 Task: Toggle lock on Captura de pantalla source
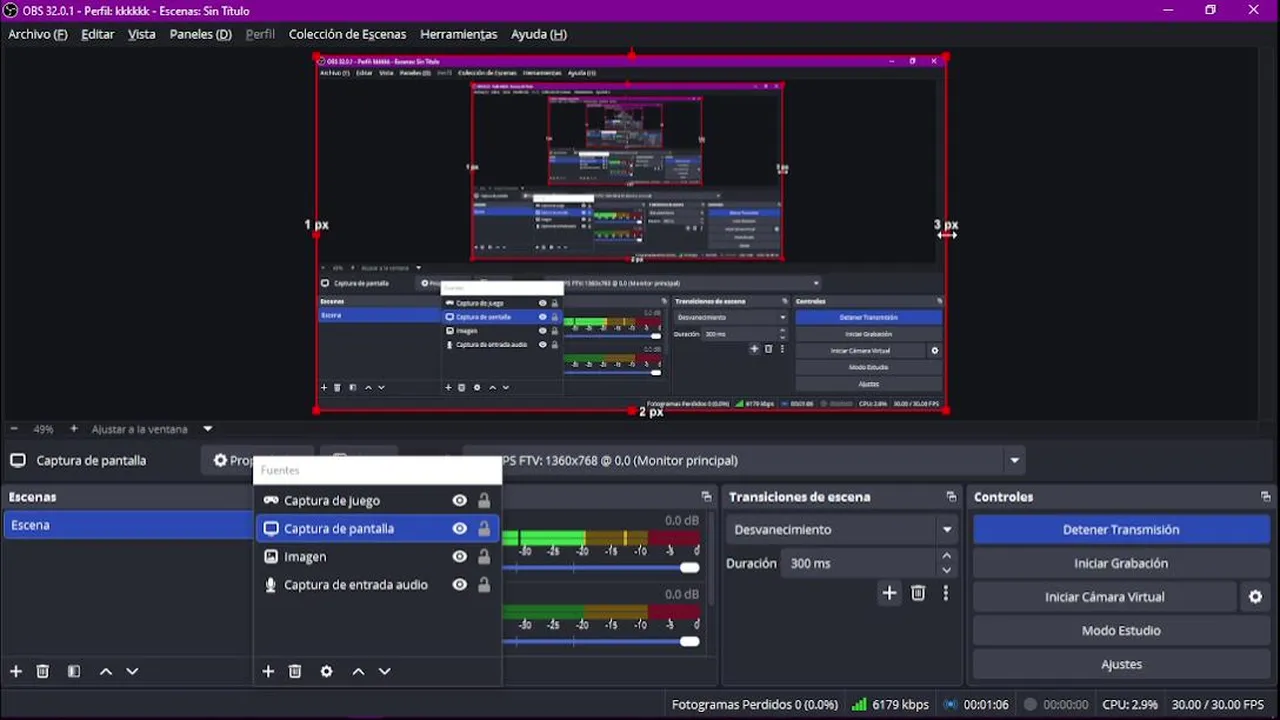click(x=484, y=529)
